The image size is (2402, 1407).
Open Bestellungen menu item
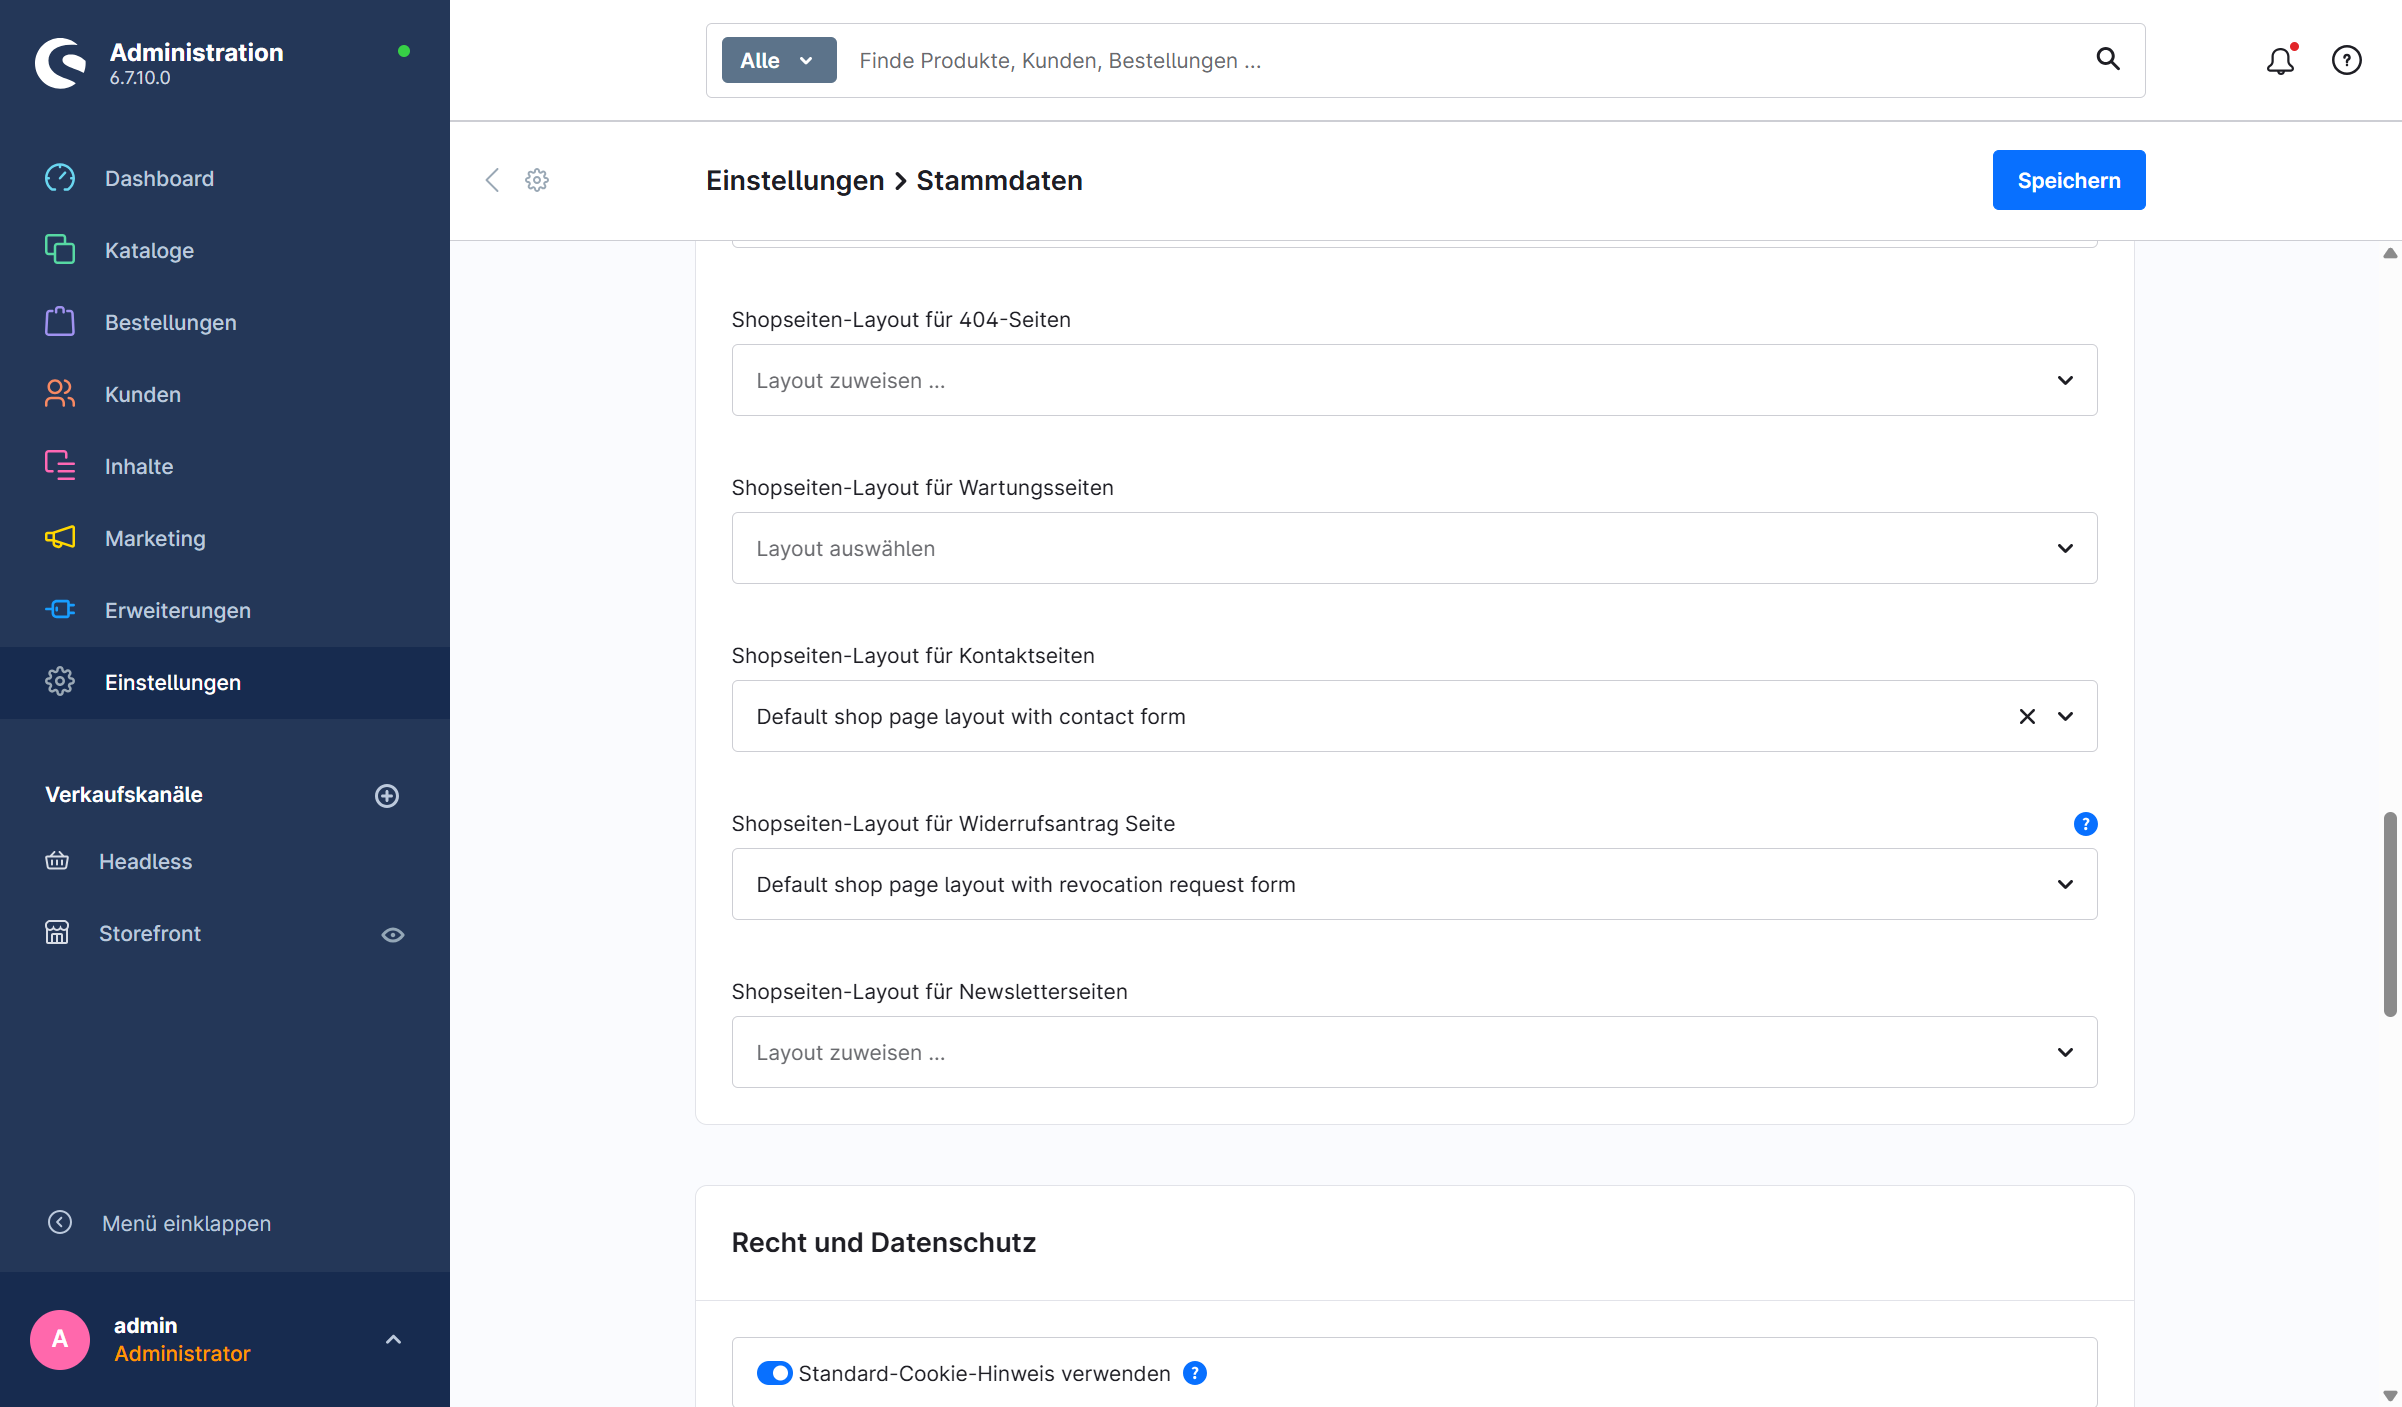click(x=225, y=322)
